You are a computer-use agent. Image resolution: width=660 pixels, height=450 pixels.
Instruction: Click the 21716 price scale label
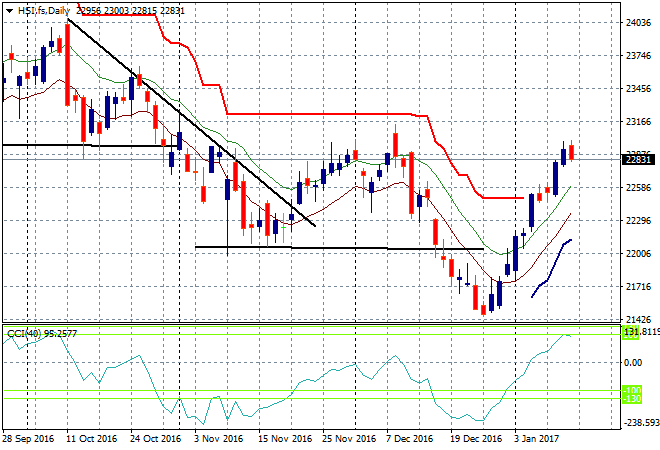click(x=639, y=287)
